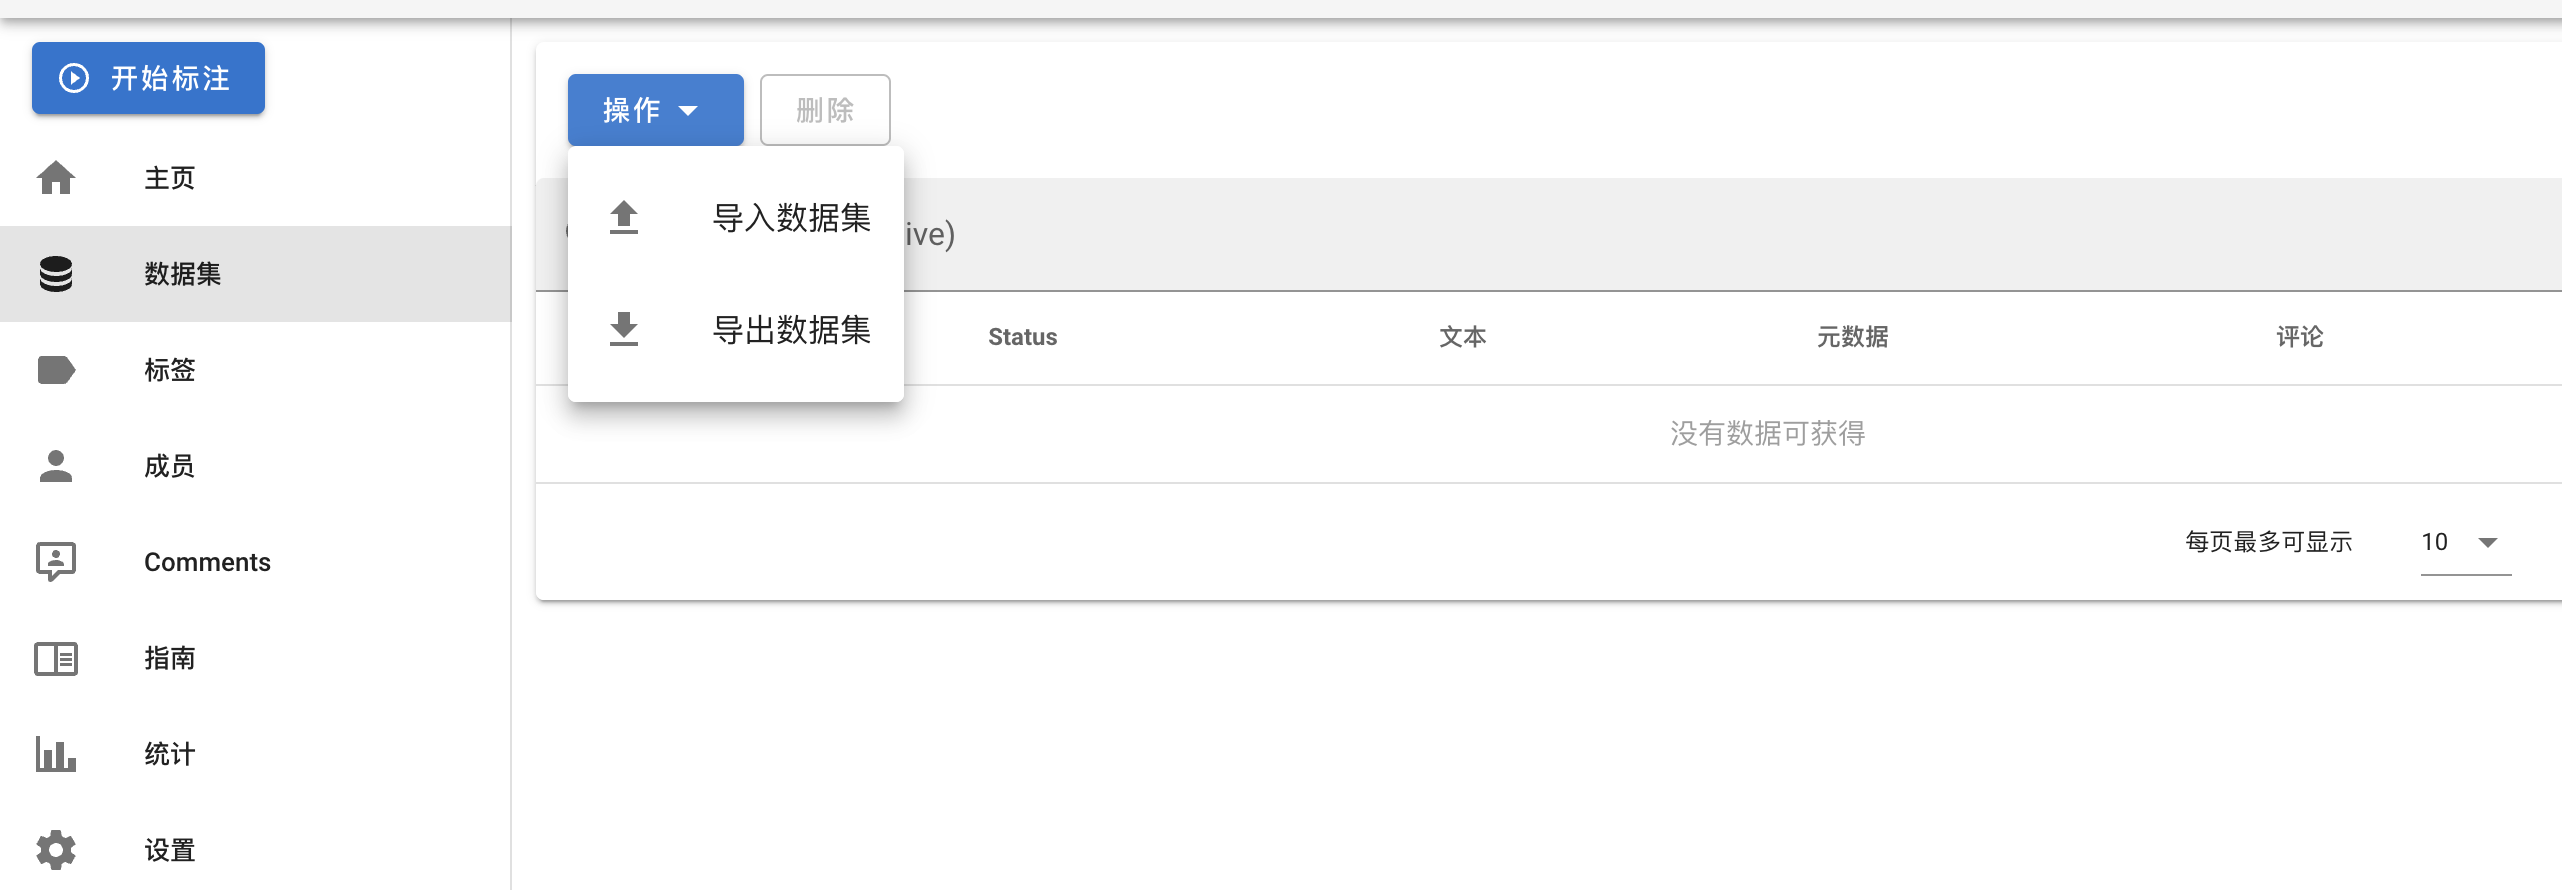Viewport: 2562px width, 890px height.
Task: Click the 删除 delete button
Action: 825,110
